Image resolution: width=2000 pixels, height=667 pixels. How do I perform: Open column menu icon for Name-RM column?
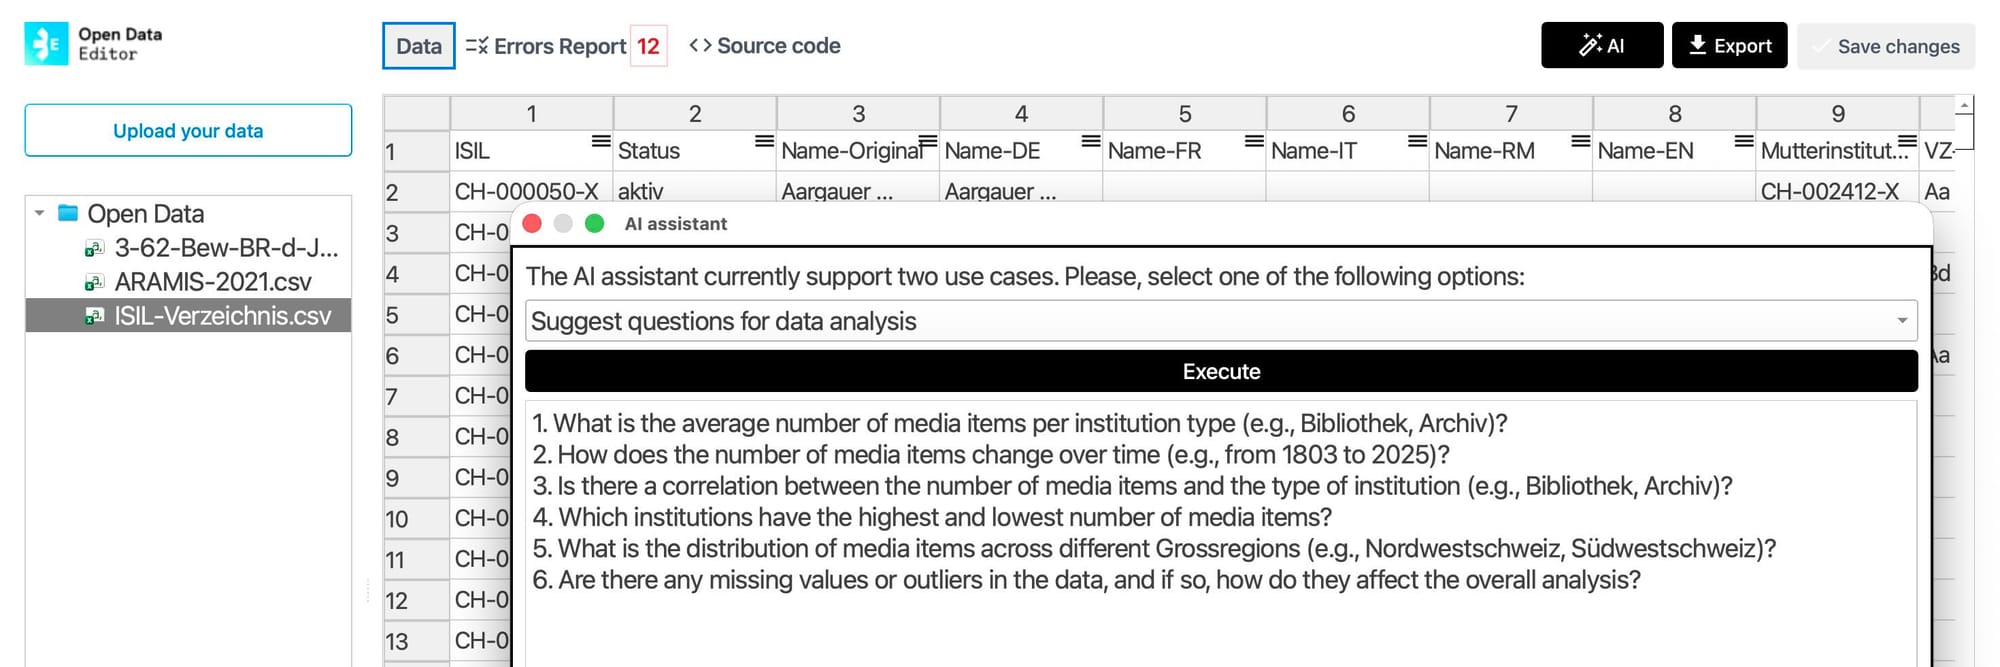(x=1581, y=141)
